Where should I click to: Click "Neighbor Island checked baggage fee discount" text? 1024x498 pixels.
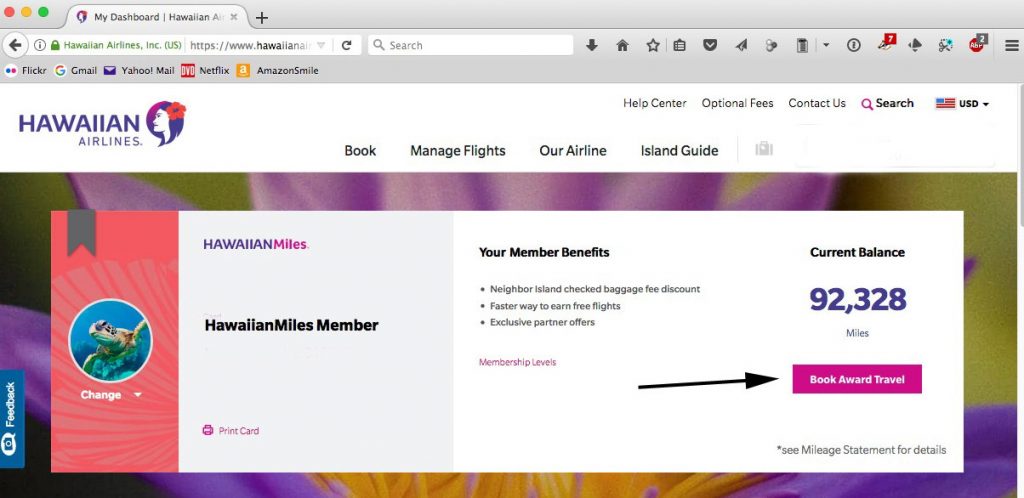[595, 288]
